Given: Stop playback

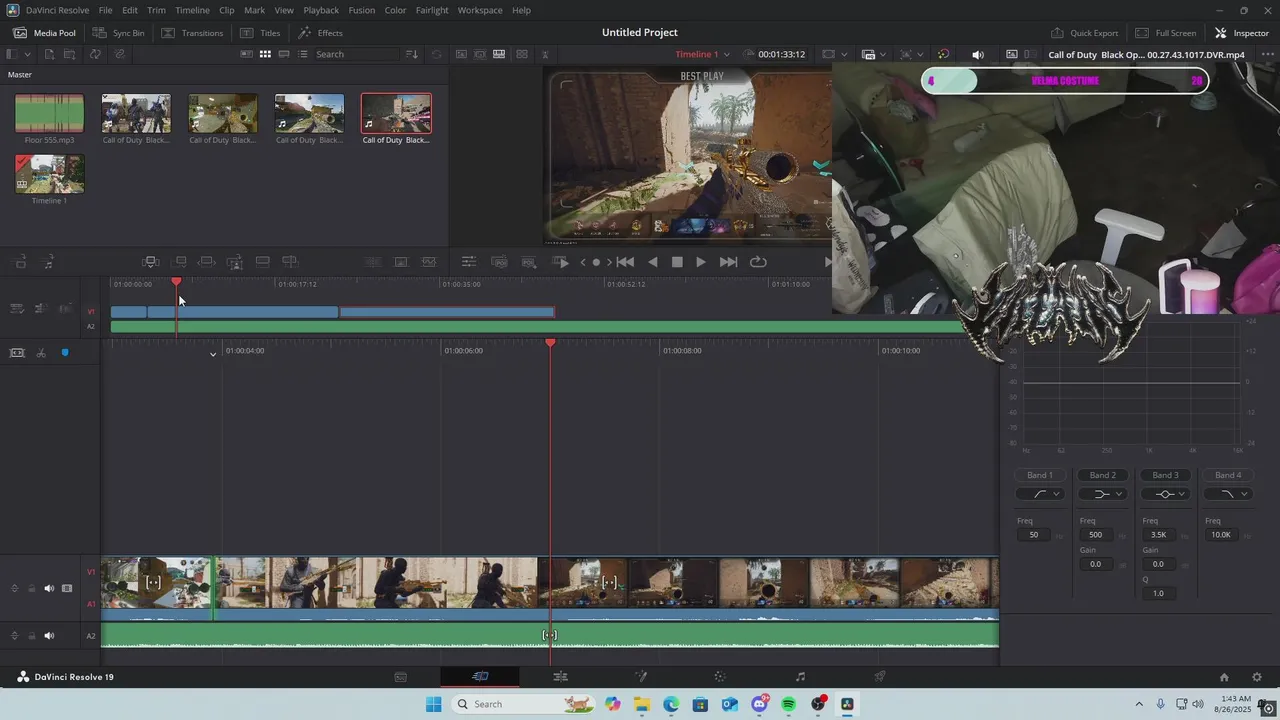Looking at the screenshot, I should click(x=677, y=262).
